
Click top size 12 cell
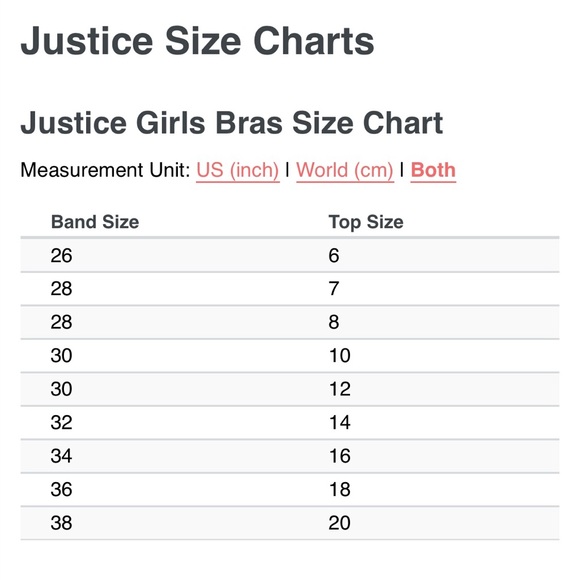pyautogui.click(x=339, y=389)
